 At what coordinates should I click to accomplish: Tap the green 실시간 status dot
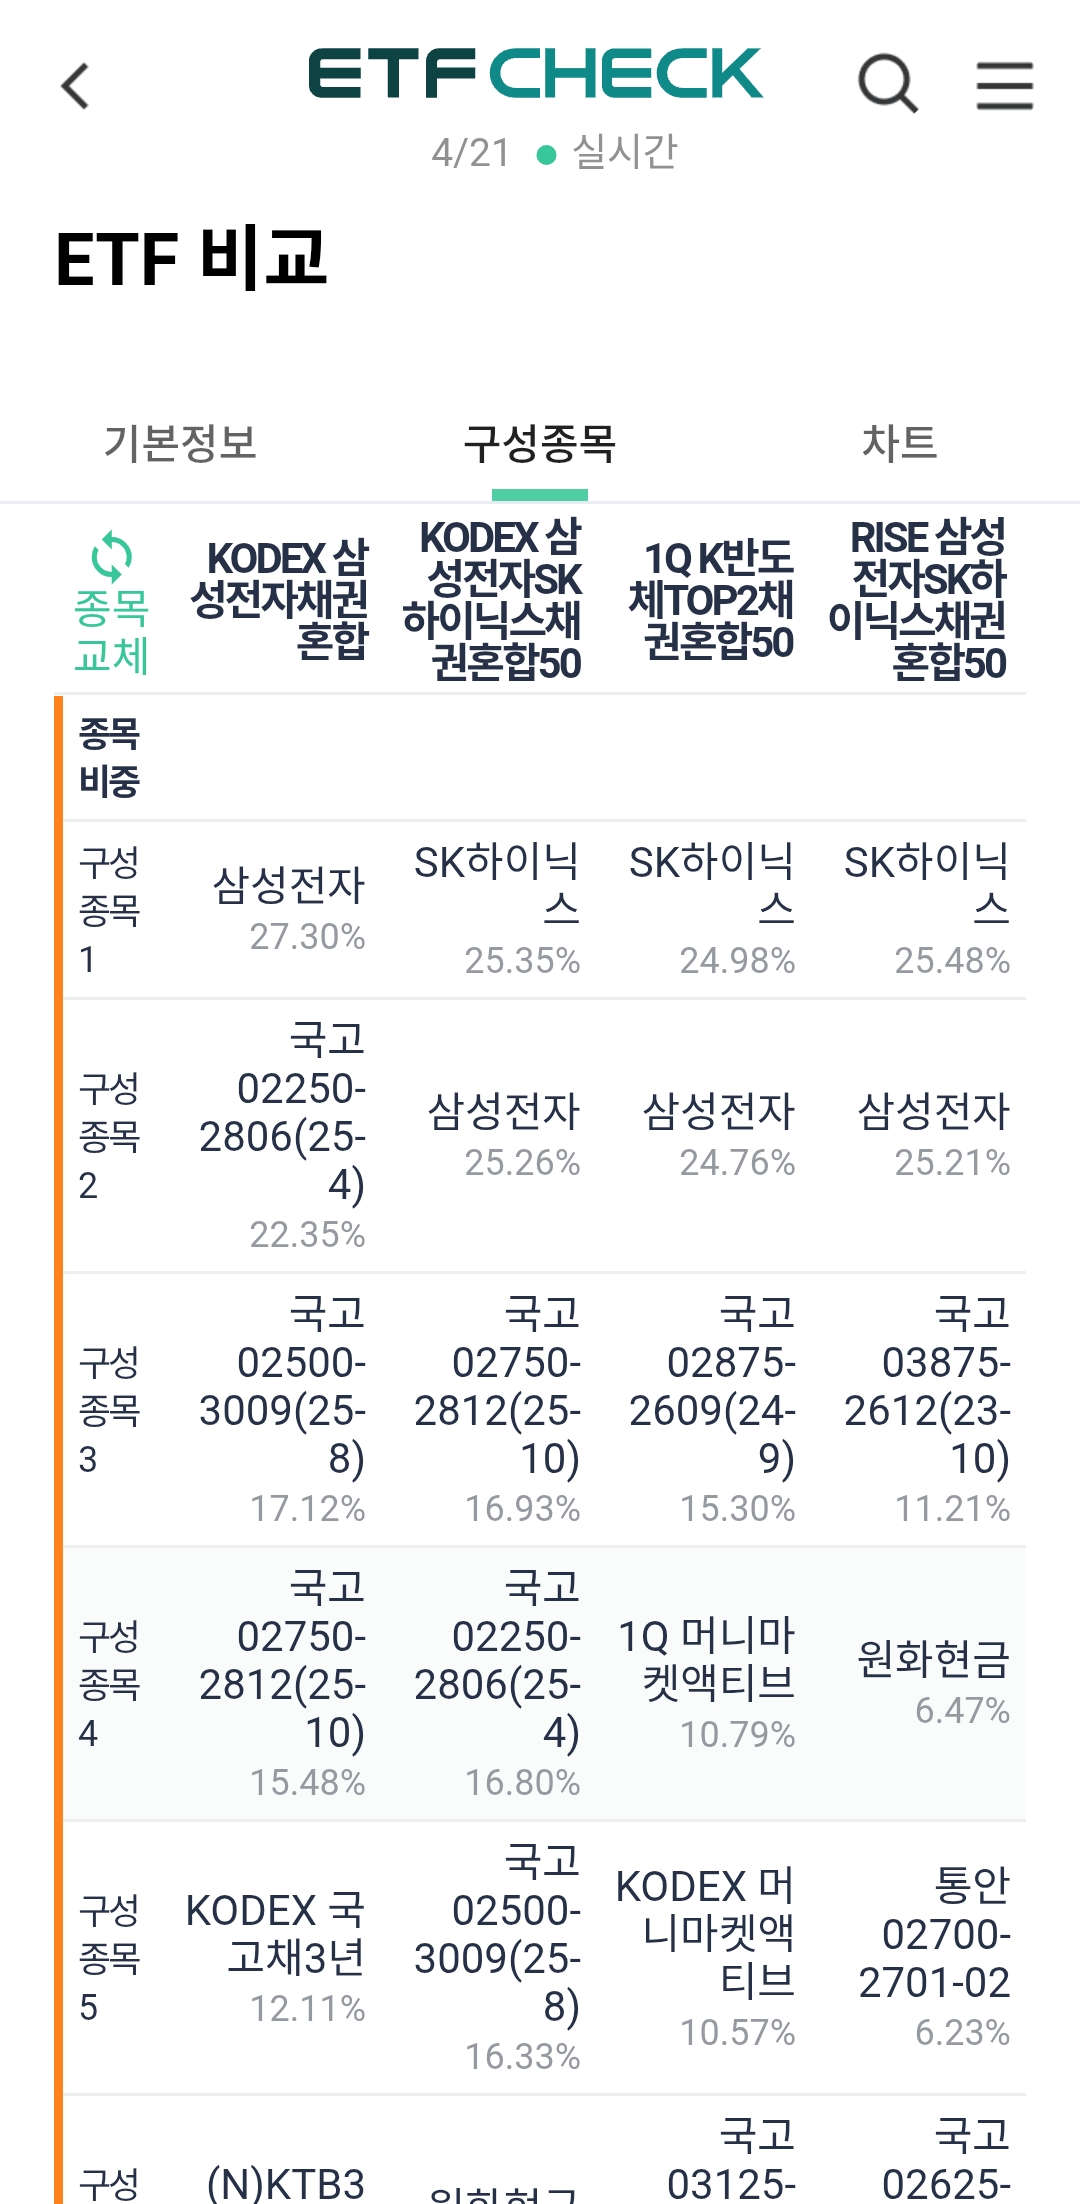(546, 155)
